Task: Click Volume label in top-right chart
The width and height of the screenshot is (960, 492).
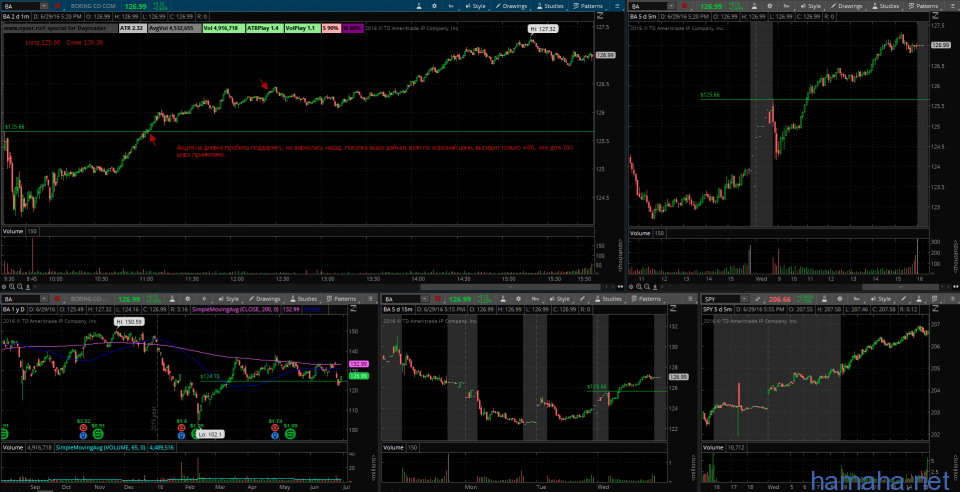Action: point(640,233)
